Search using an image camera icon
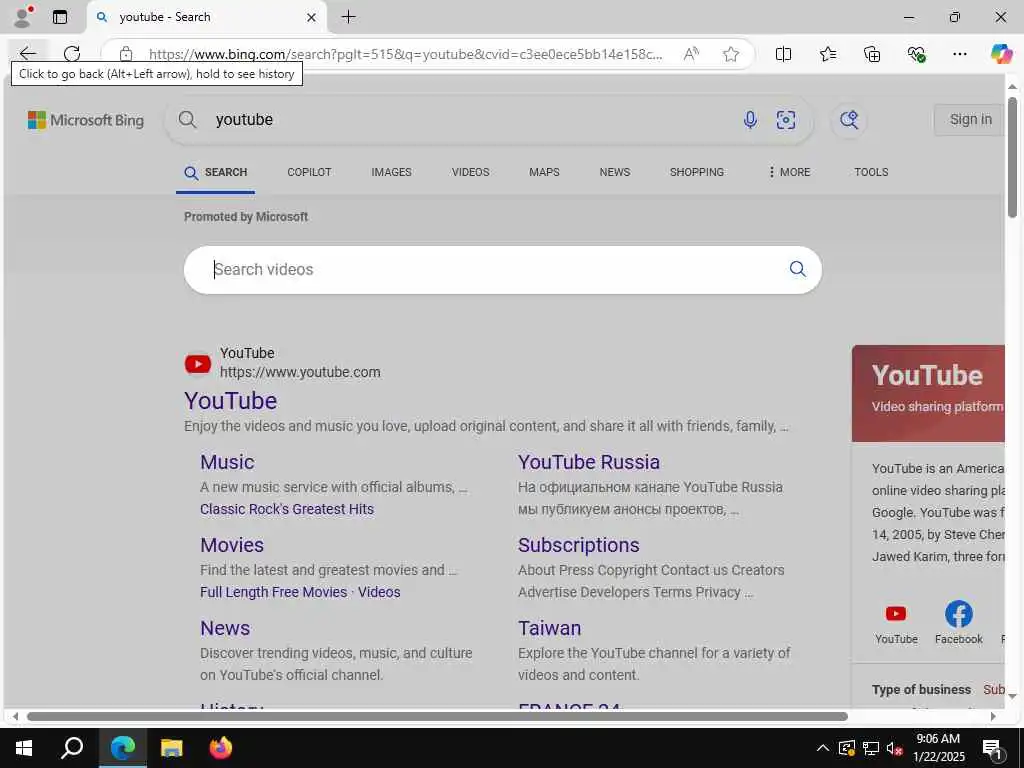The image size is (1024, 768). click(x=786, y=120)
